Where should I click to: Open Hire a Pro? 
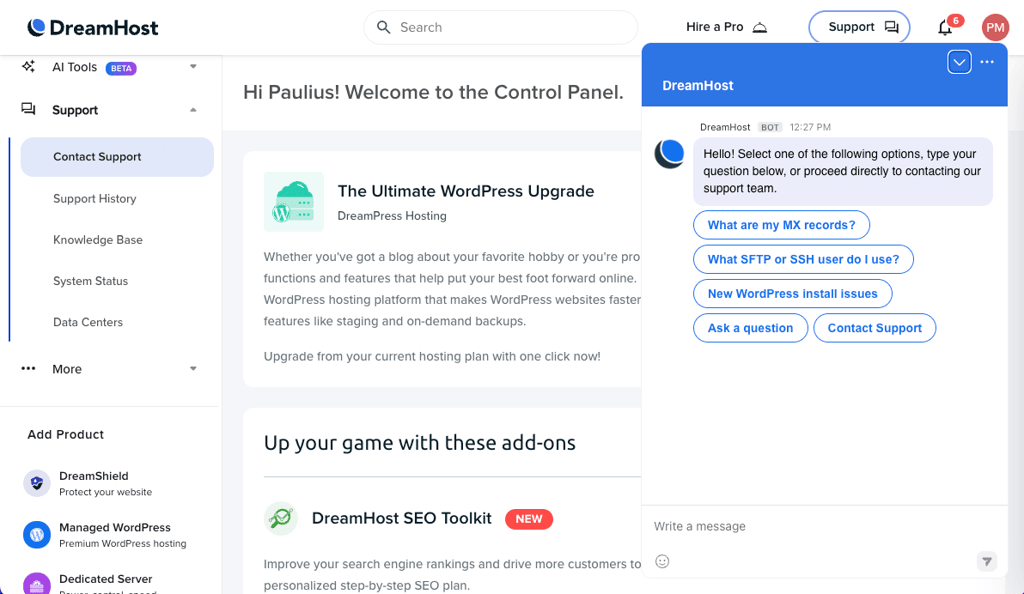pos(726,27)
